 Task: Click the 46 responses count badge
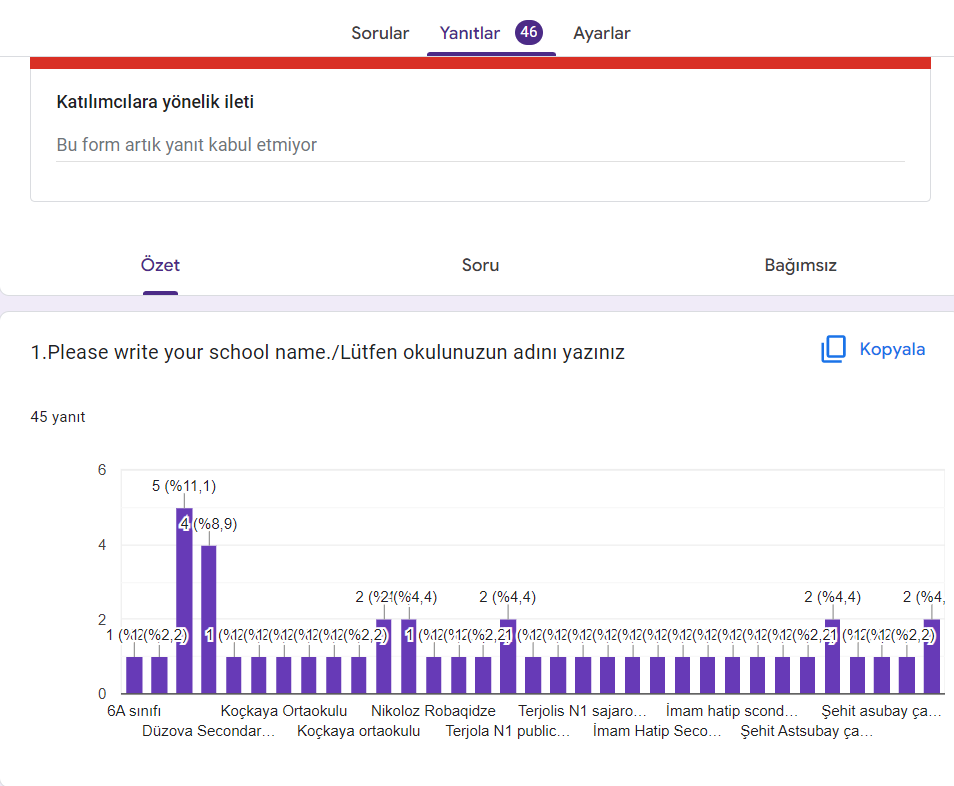(529, 32)
